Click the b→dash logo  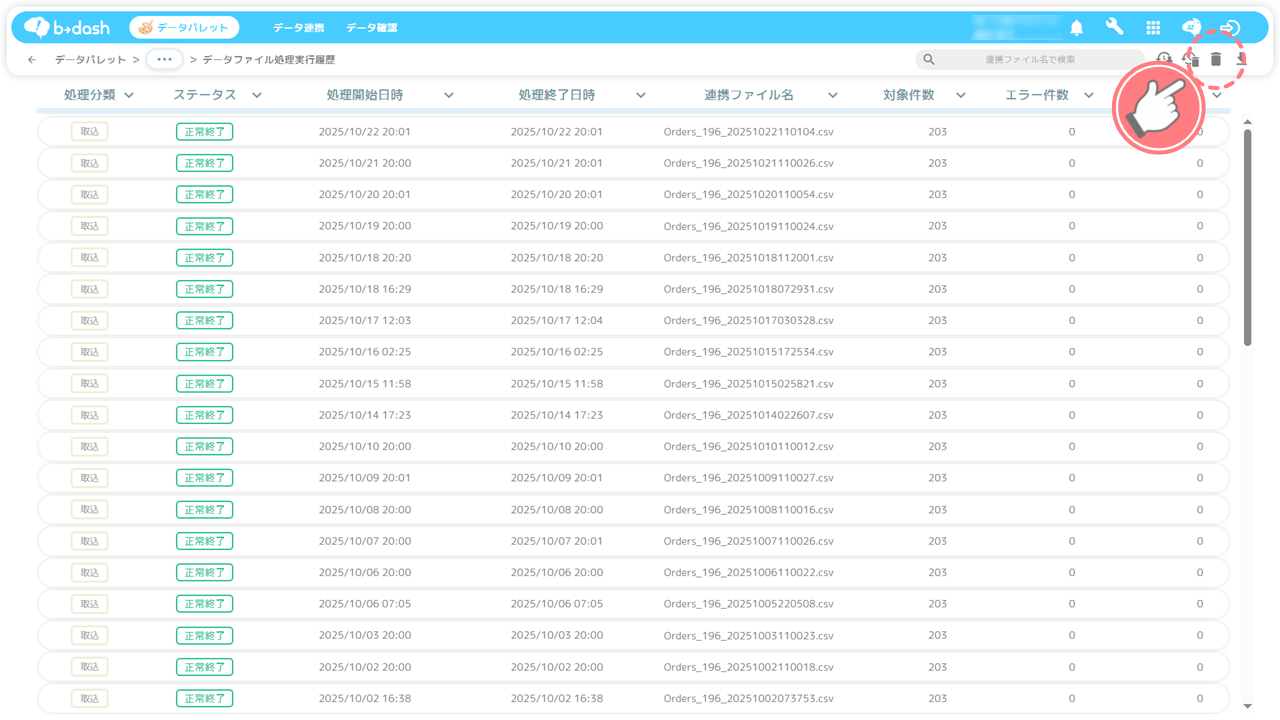click(x=67, y=27)
